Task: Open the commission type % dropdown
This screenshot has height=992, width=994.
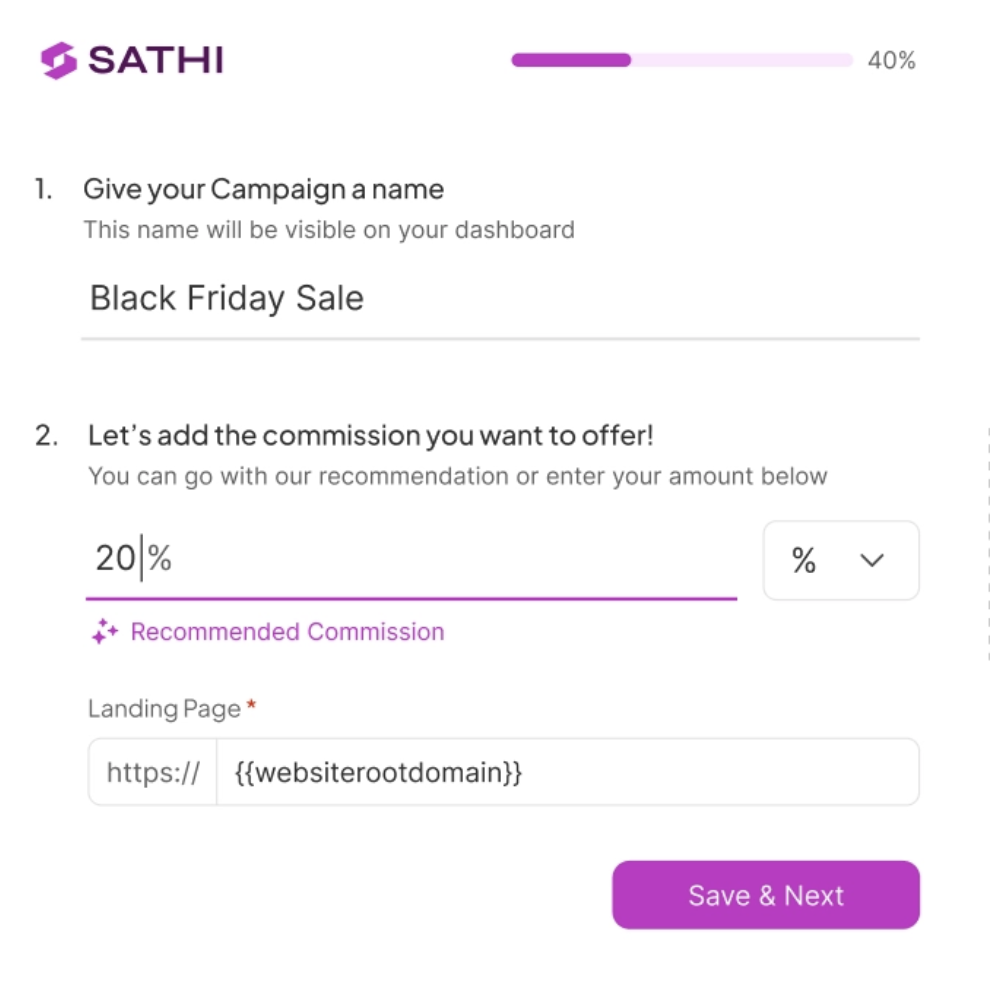Action: coord(840,560)
